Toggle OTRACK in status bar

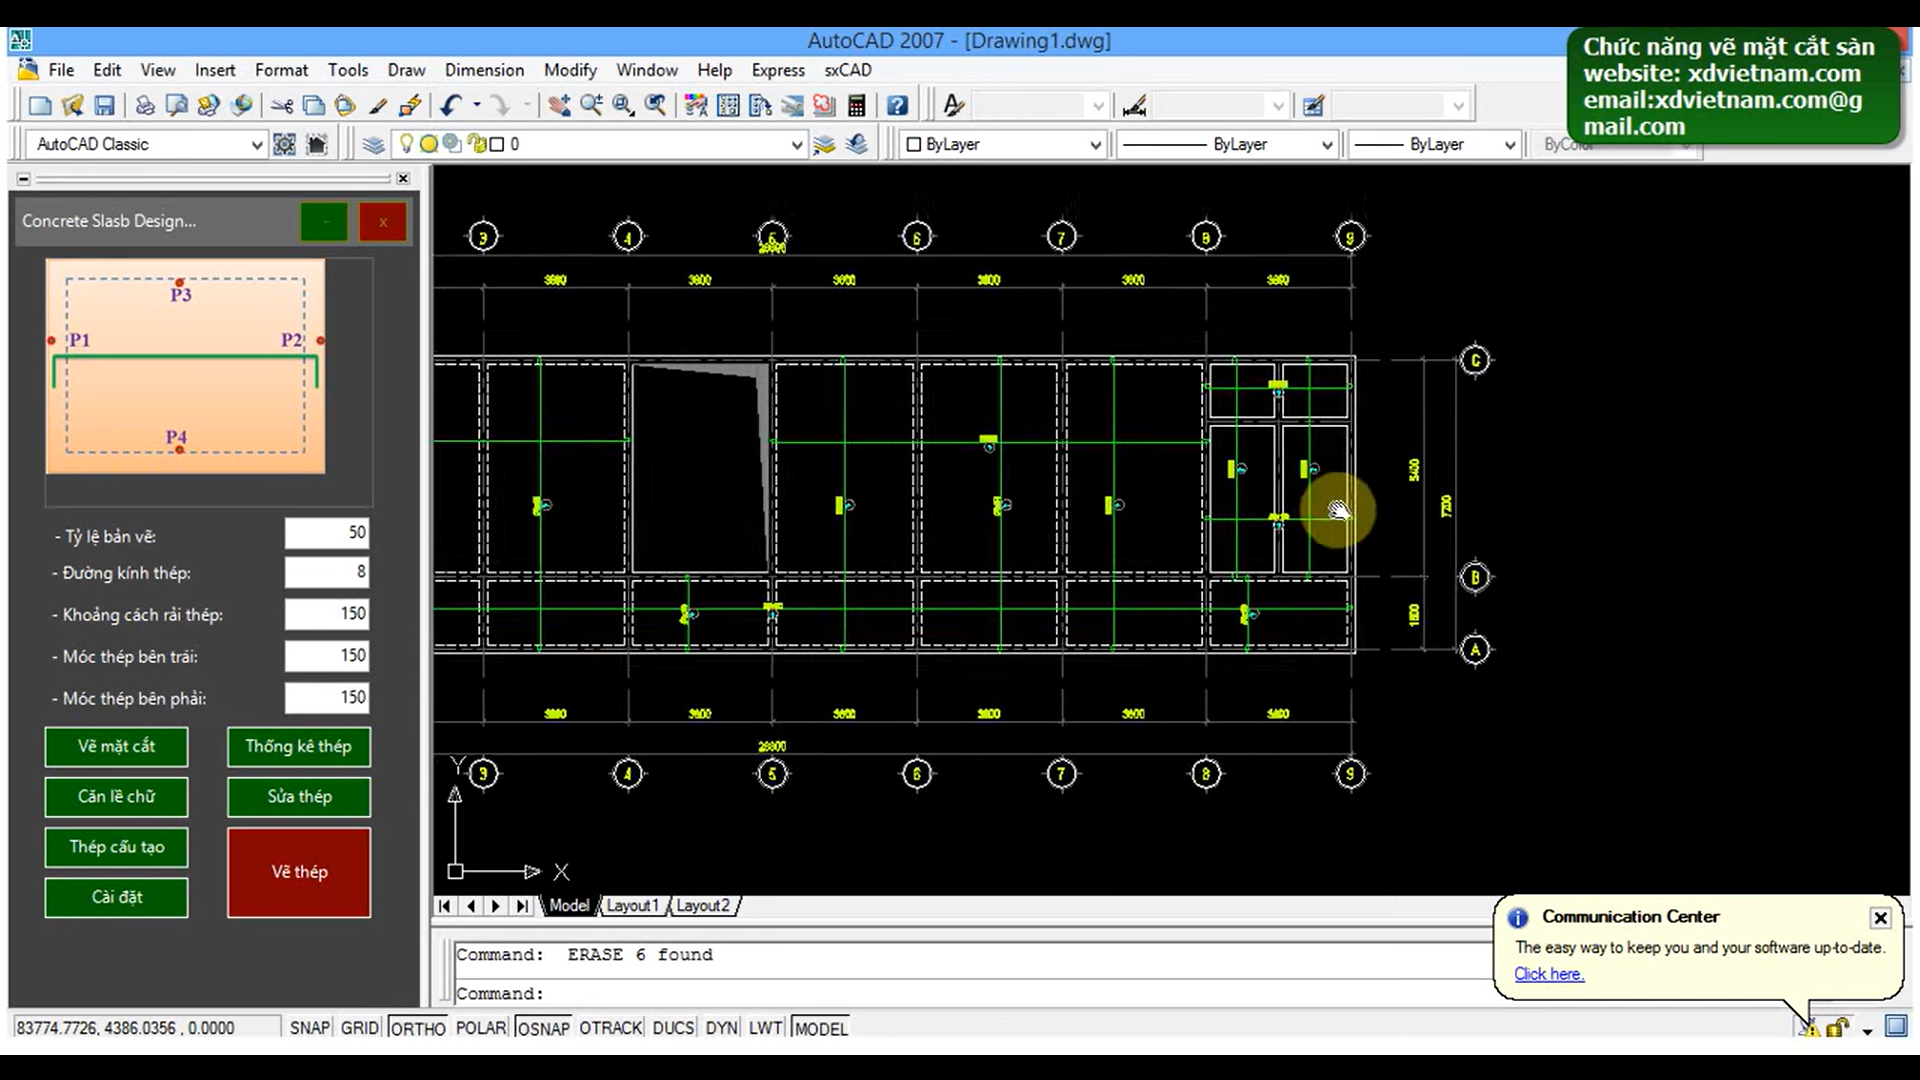point(611,1028)
